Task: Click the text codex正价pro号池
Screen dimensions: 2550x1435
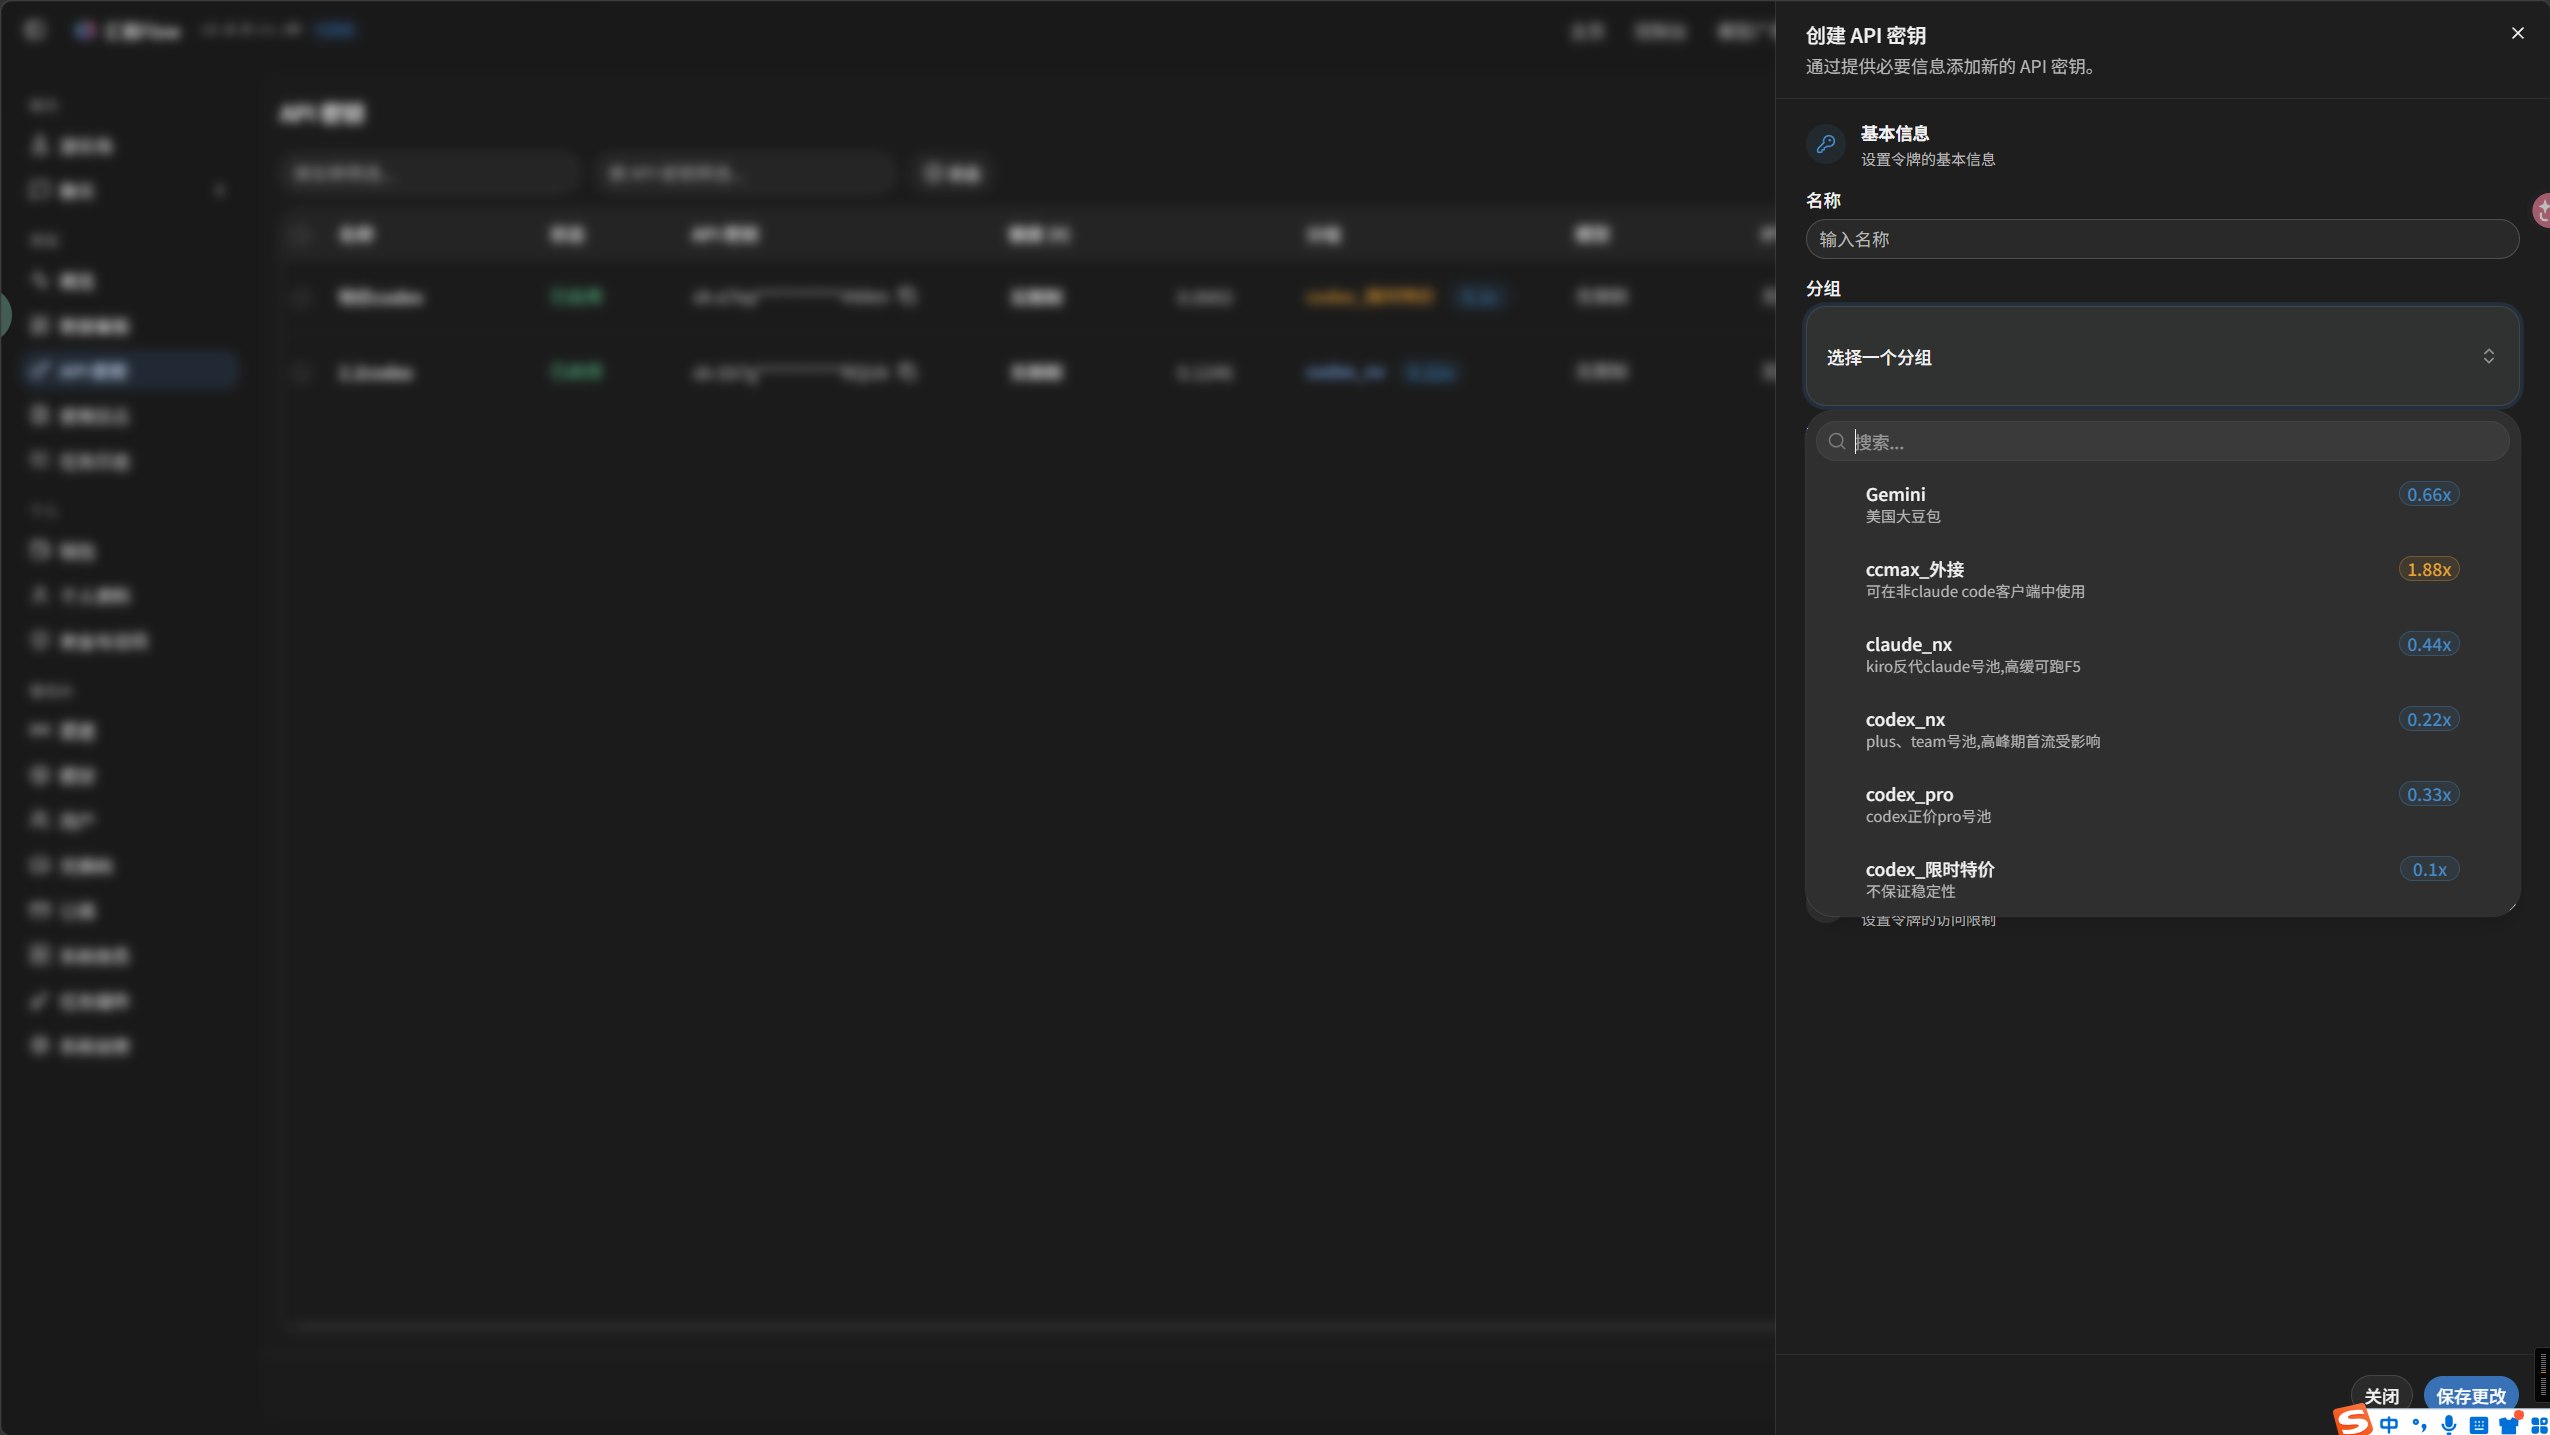Action: 1928,816
